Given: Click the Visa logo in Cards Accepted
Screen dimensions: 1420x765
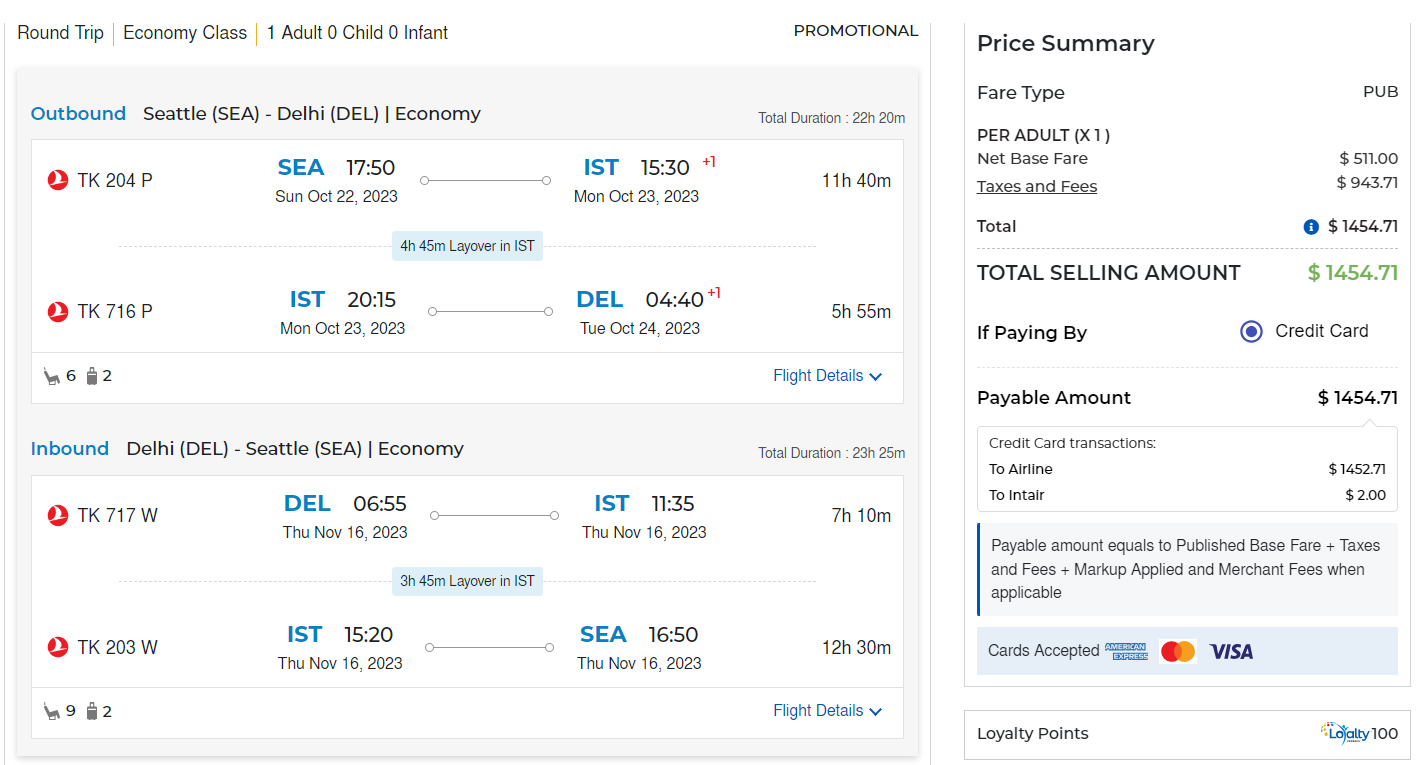Looking at the screenshot, I should point(1231,652).
